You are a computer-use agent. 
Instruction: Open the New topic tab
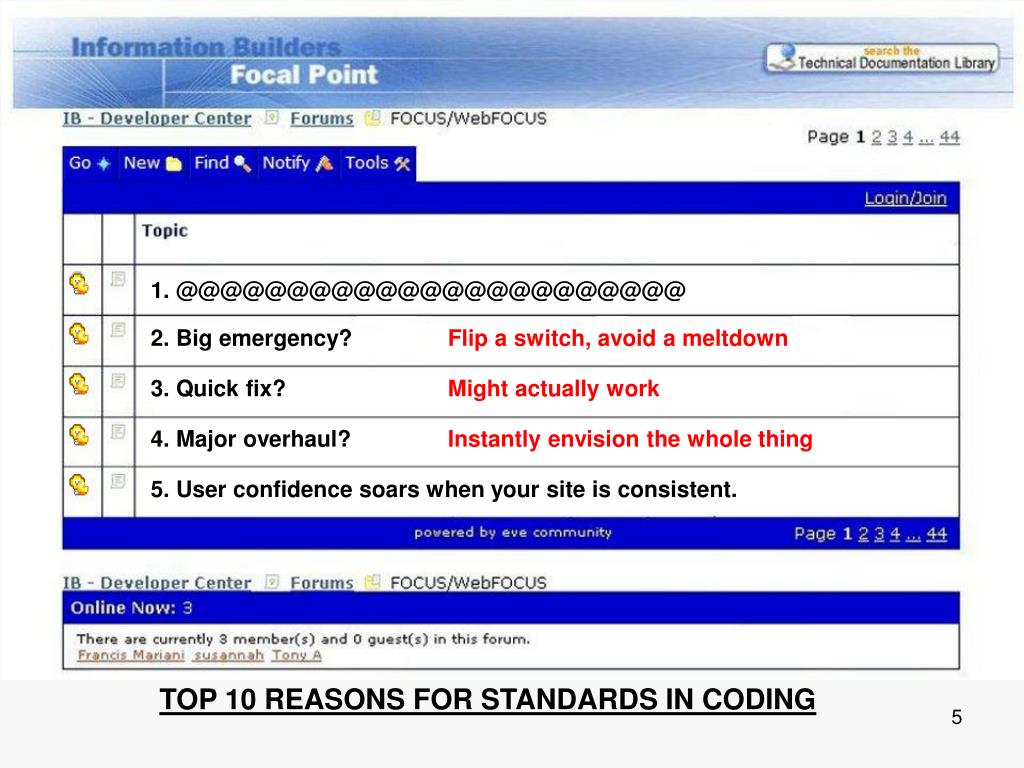[153, 163]
